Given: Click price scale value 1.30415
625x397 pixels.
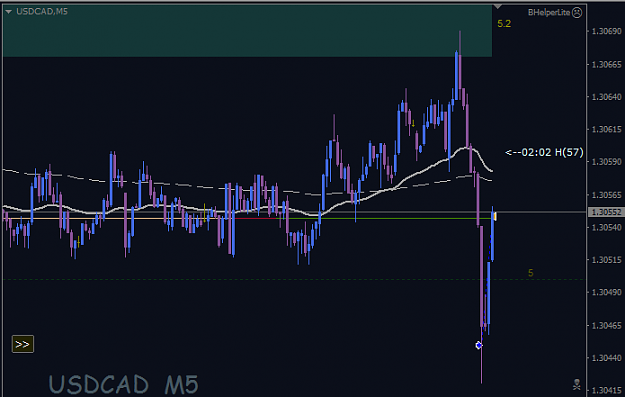Looking at the screenshot, I should tap(607, 390).
